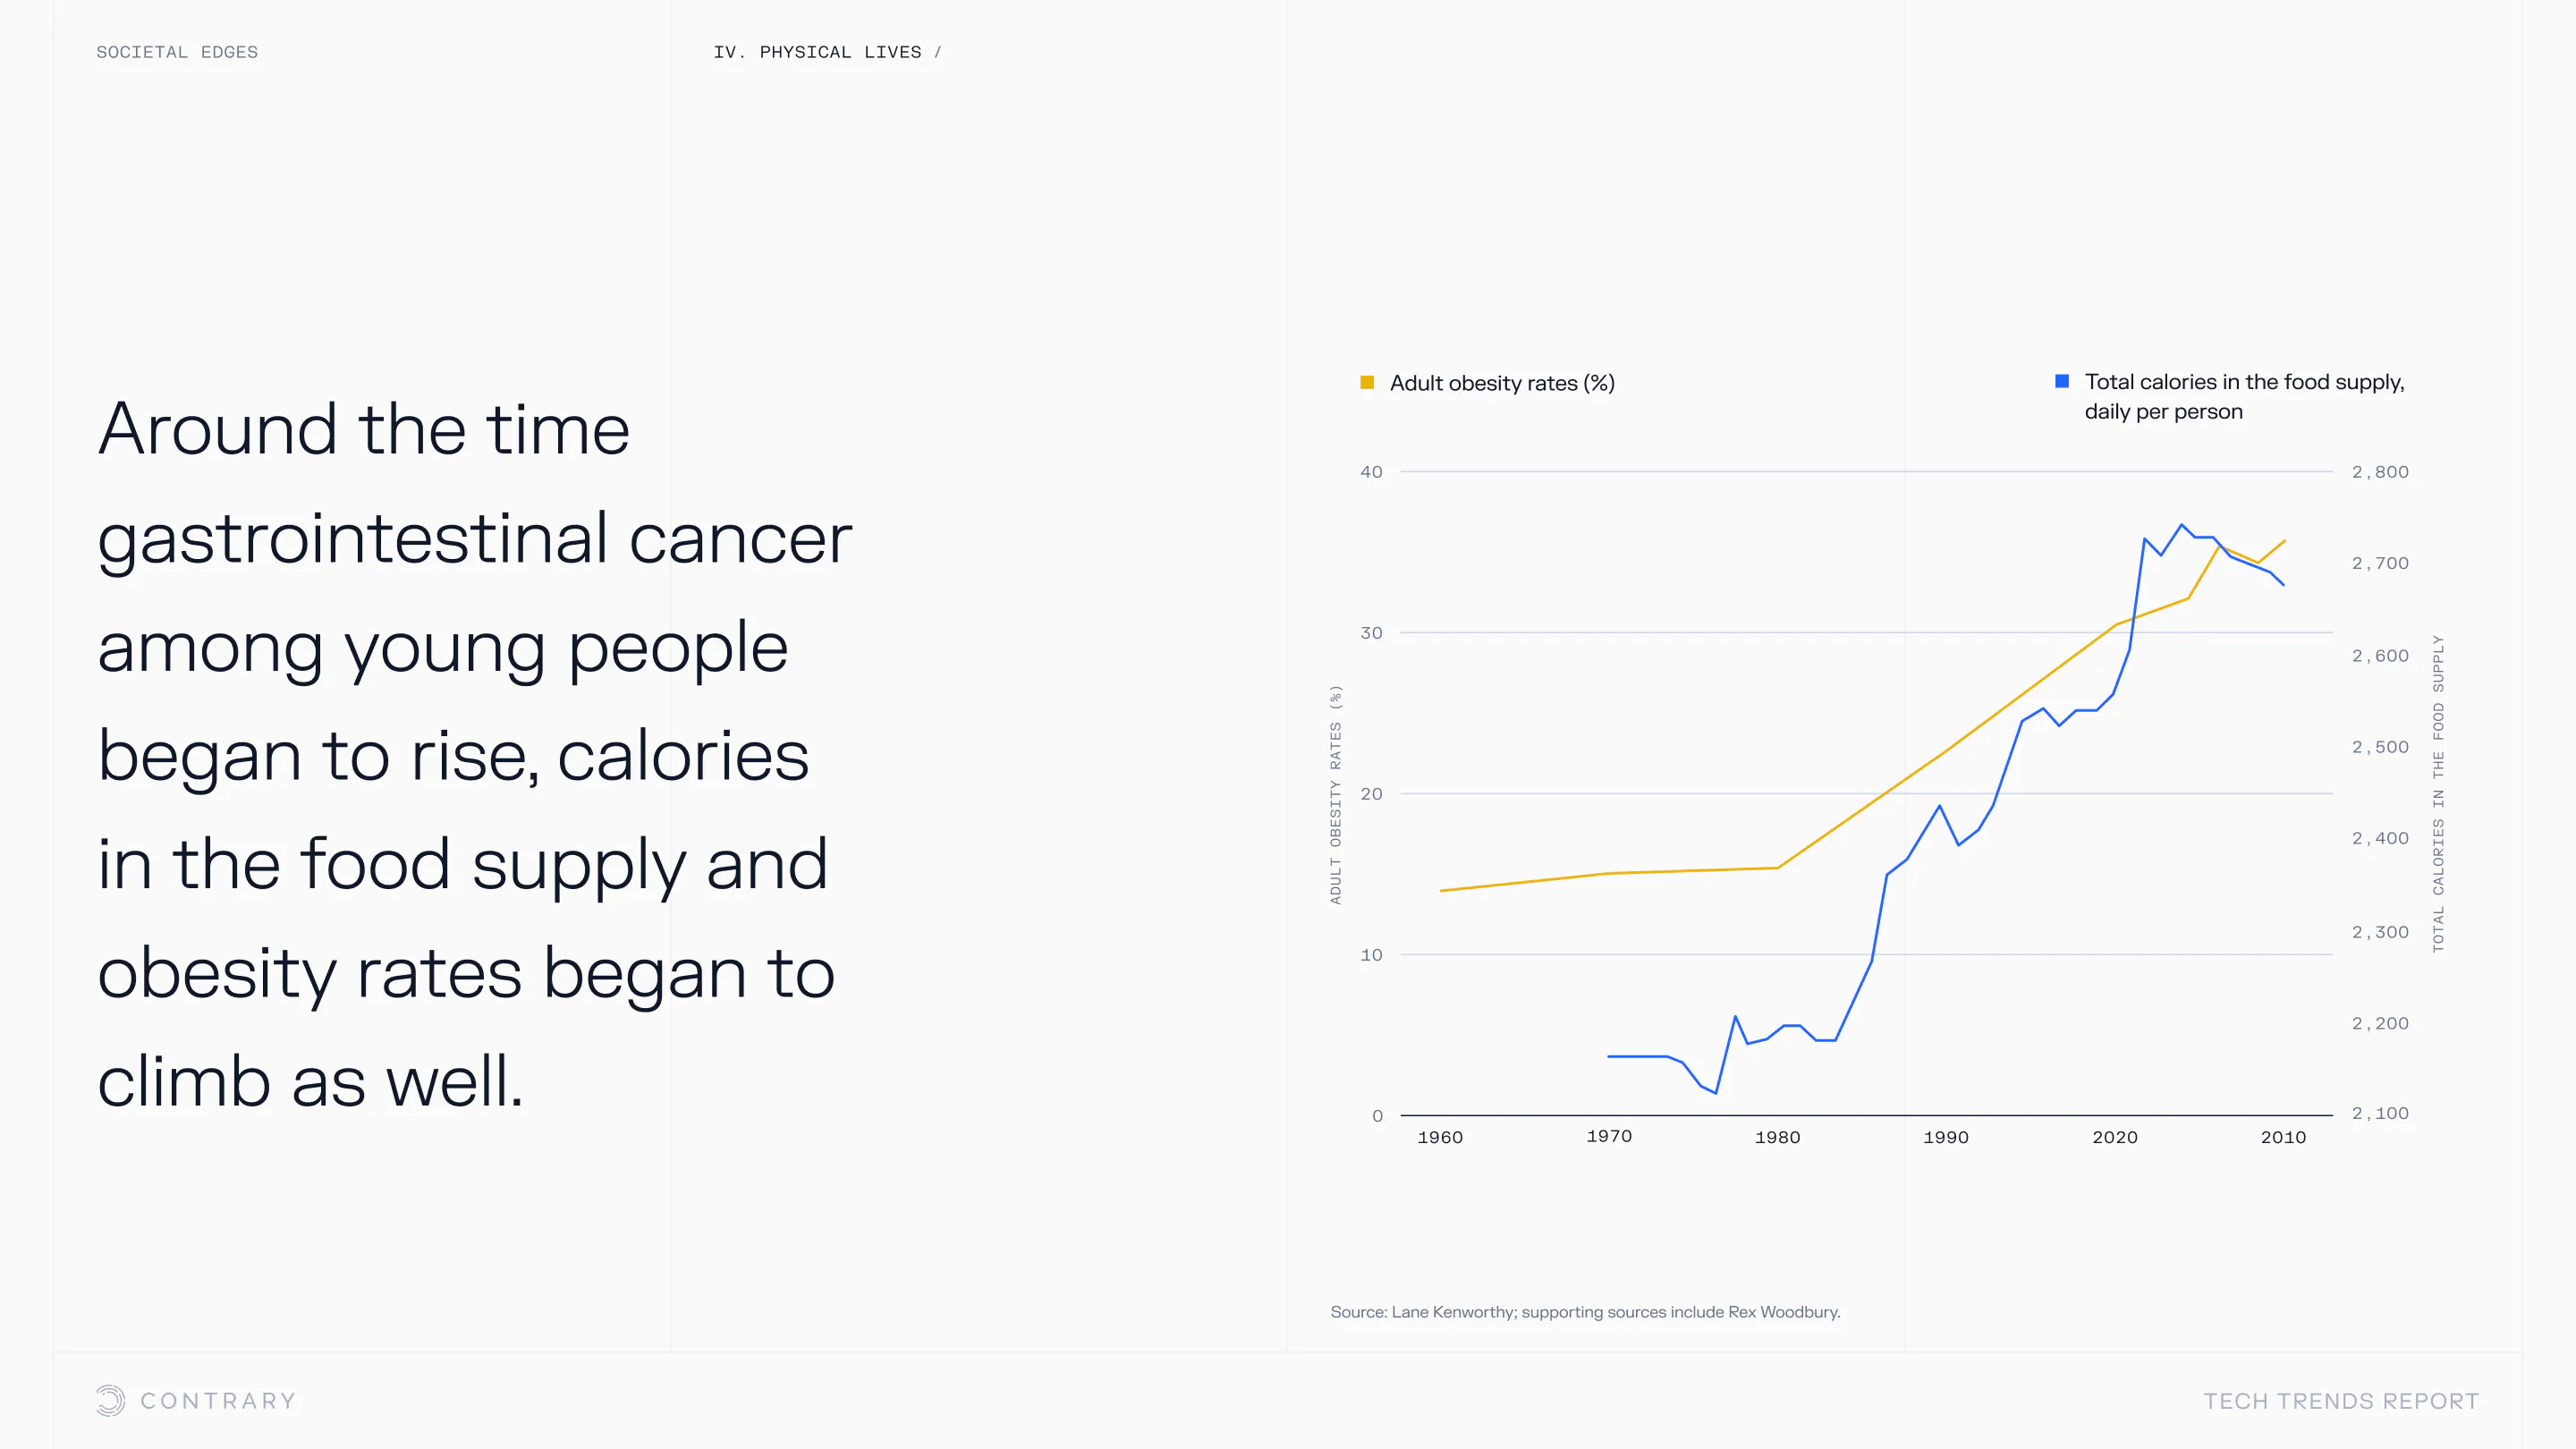Image resolution: width=2576 pixels, height=1449 pixels.
Task: Click the CONTRARY wordmark in footer
Action: tap(218, 1401)
